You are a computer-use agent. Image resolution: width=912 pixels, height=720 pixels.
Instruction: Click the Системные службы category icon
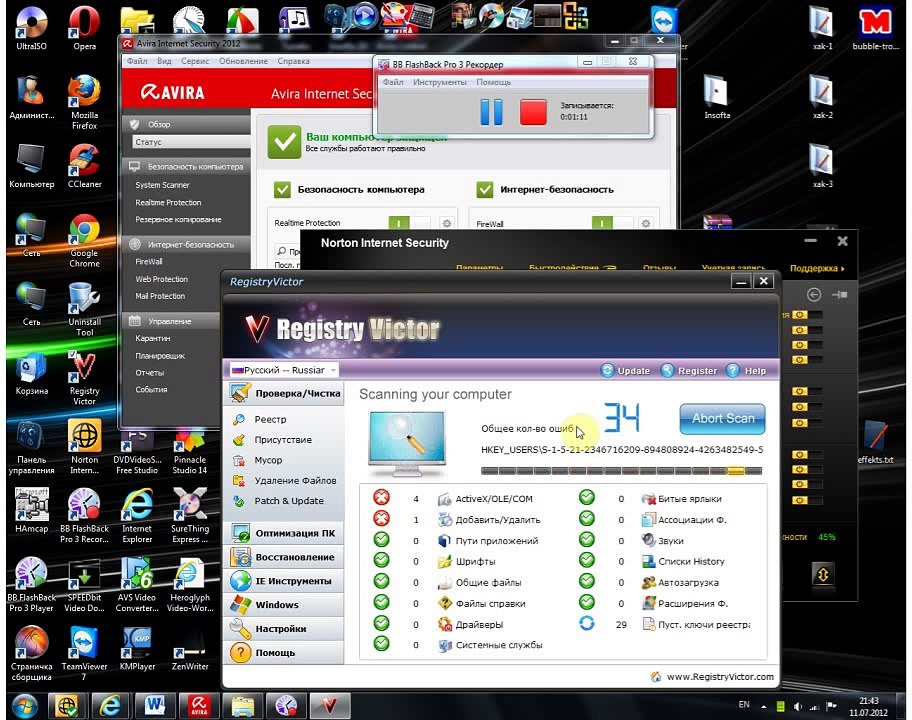click(x=445, y=645)
